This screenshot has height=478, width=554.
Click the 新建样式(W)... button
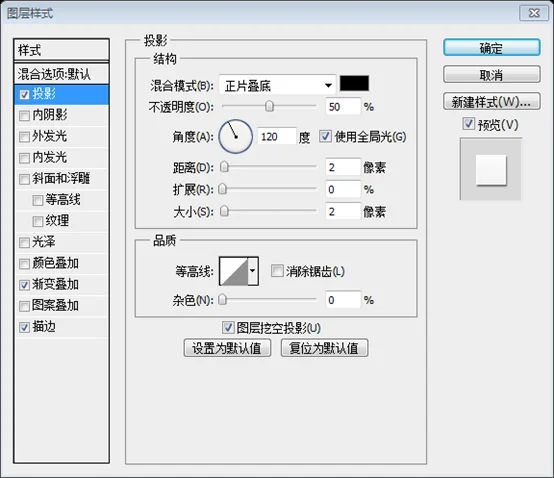pos(491,102)
